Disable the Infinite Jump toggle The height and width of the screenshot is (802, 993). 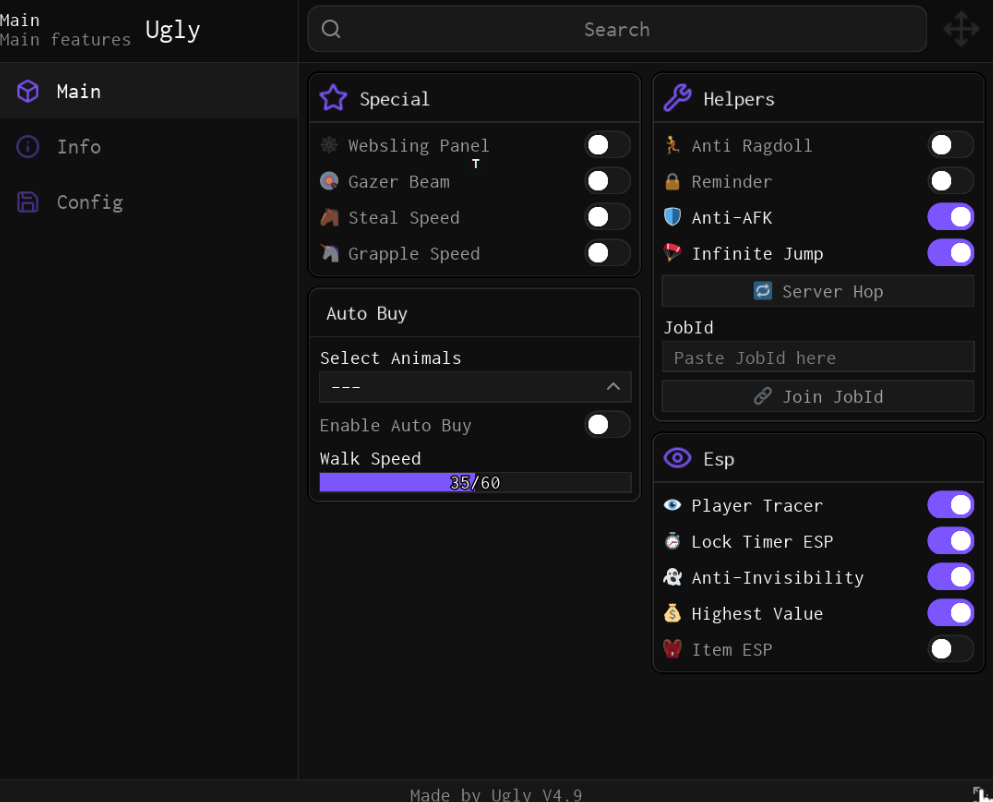(951, 253)
